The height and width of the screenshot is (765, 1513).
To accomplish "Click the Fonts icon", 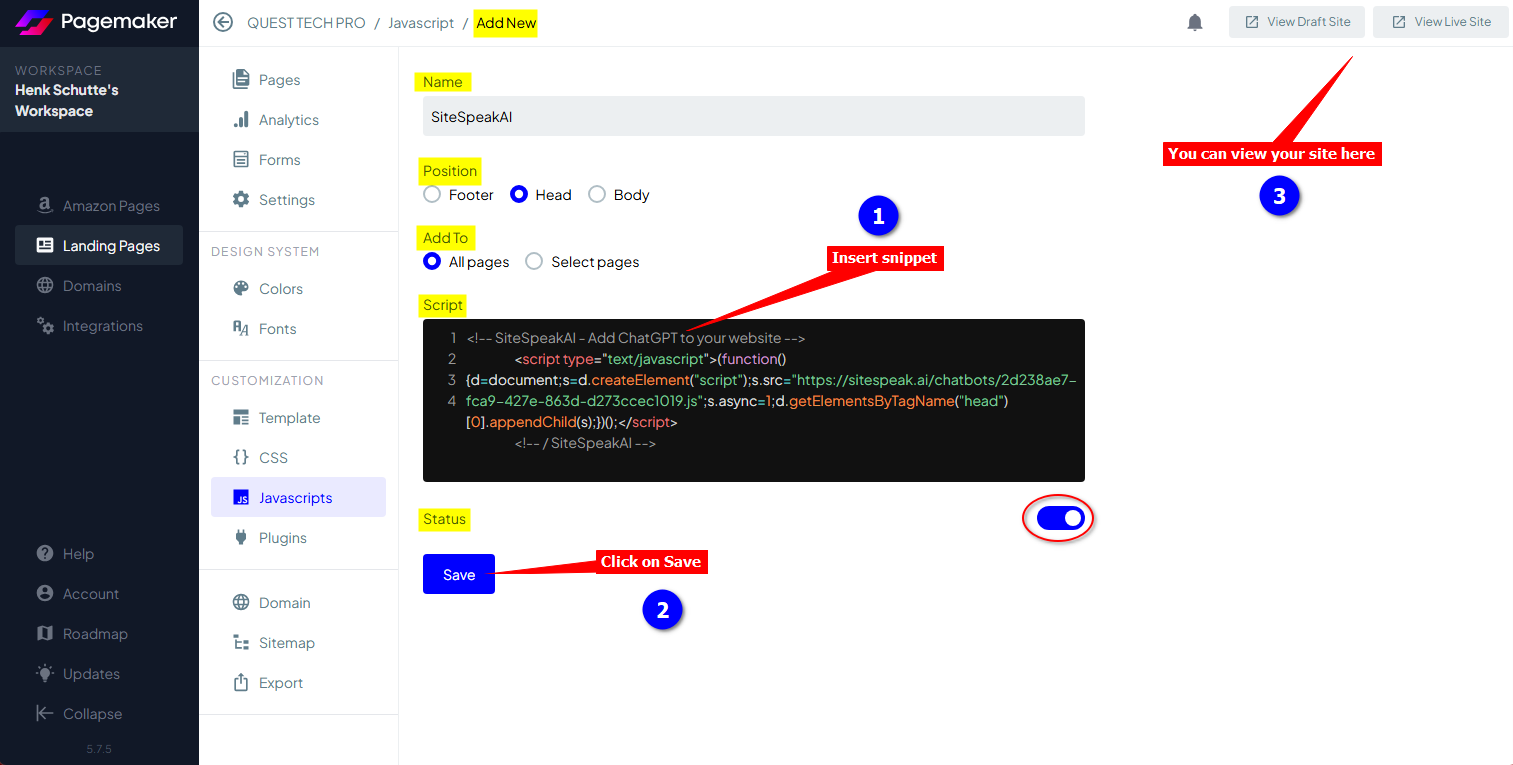I will pyautogui.click(x=241, y=328).
